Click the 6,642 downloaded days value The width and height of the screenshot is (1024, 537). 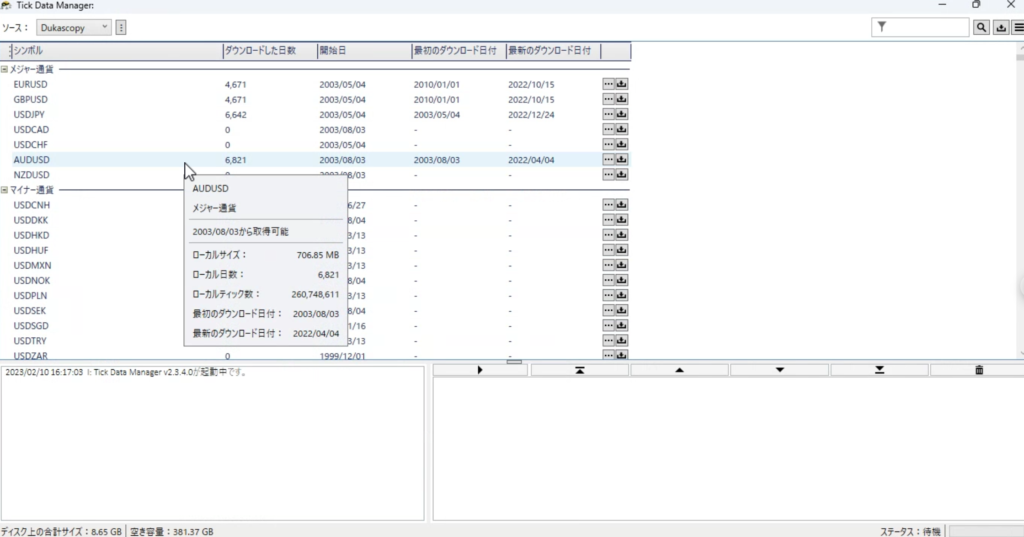pyautogui.click(x=236, y=114)
